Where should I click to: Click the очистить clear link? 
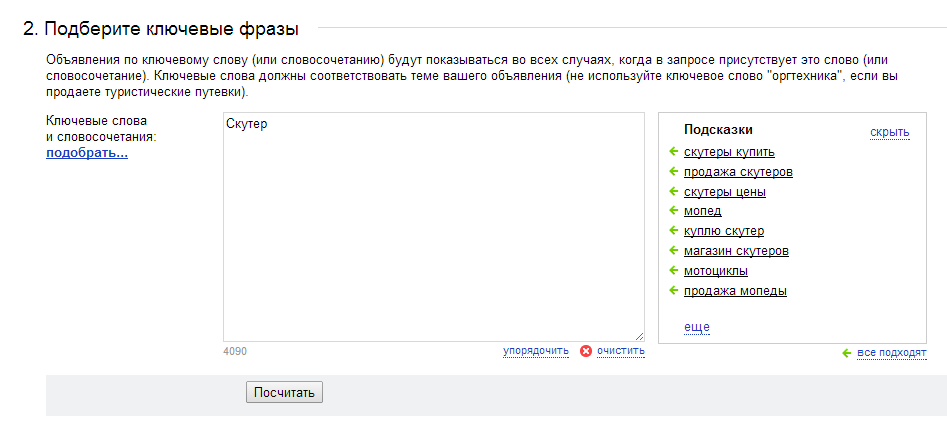[621, 351]
